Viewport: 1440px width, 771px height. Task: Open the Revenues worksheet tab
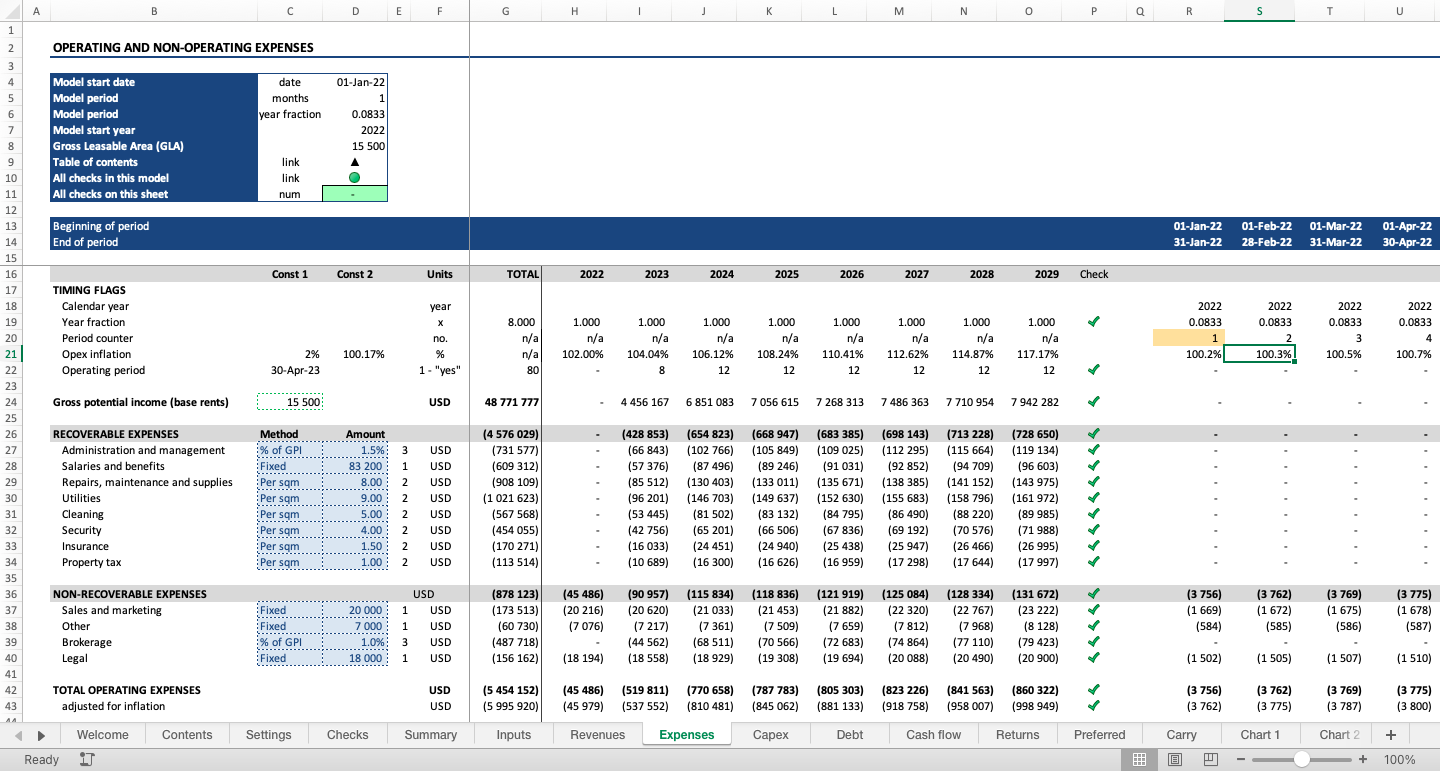(x=597, y=734)
